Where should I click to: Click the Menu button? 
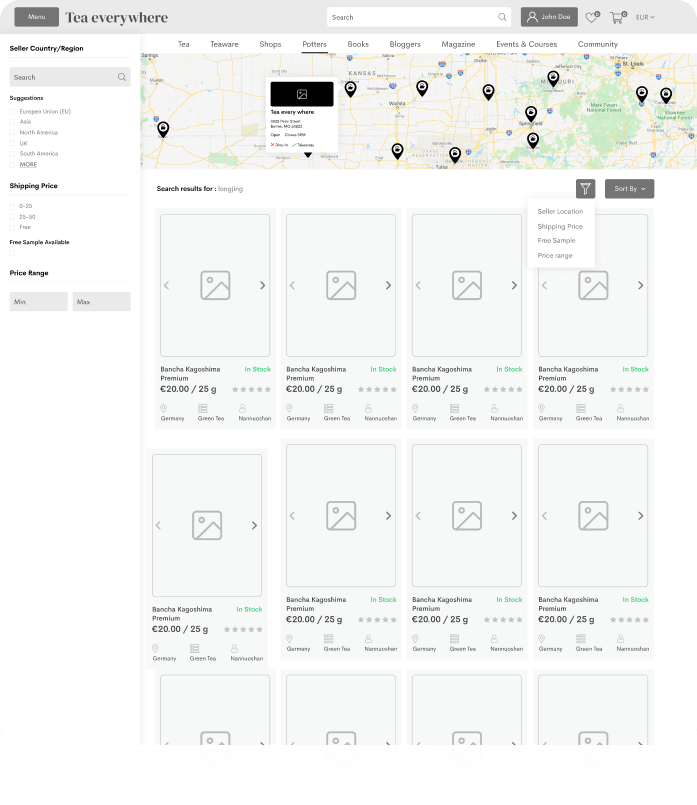pos(36,17)
